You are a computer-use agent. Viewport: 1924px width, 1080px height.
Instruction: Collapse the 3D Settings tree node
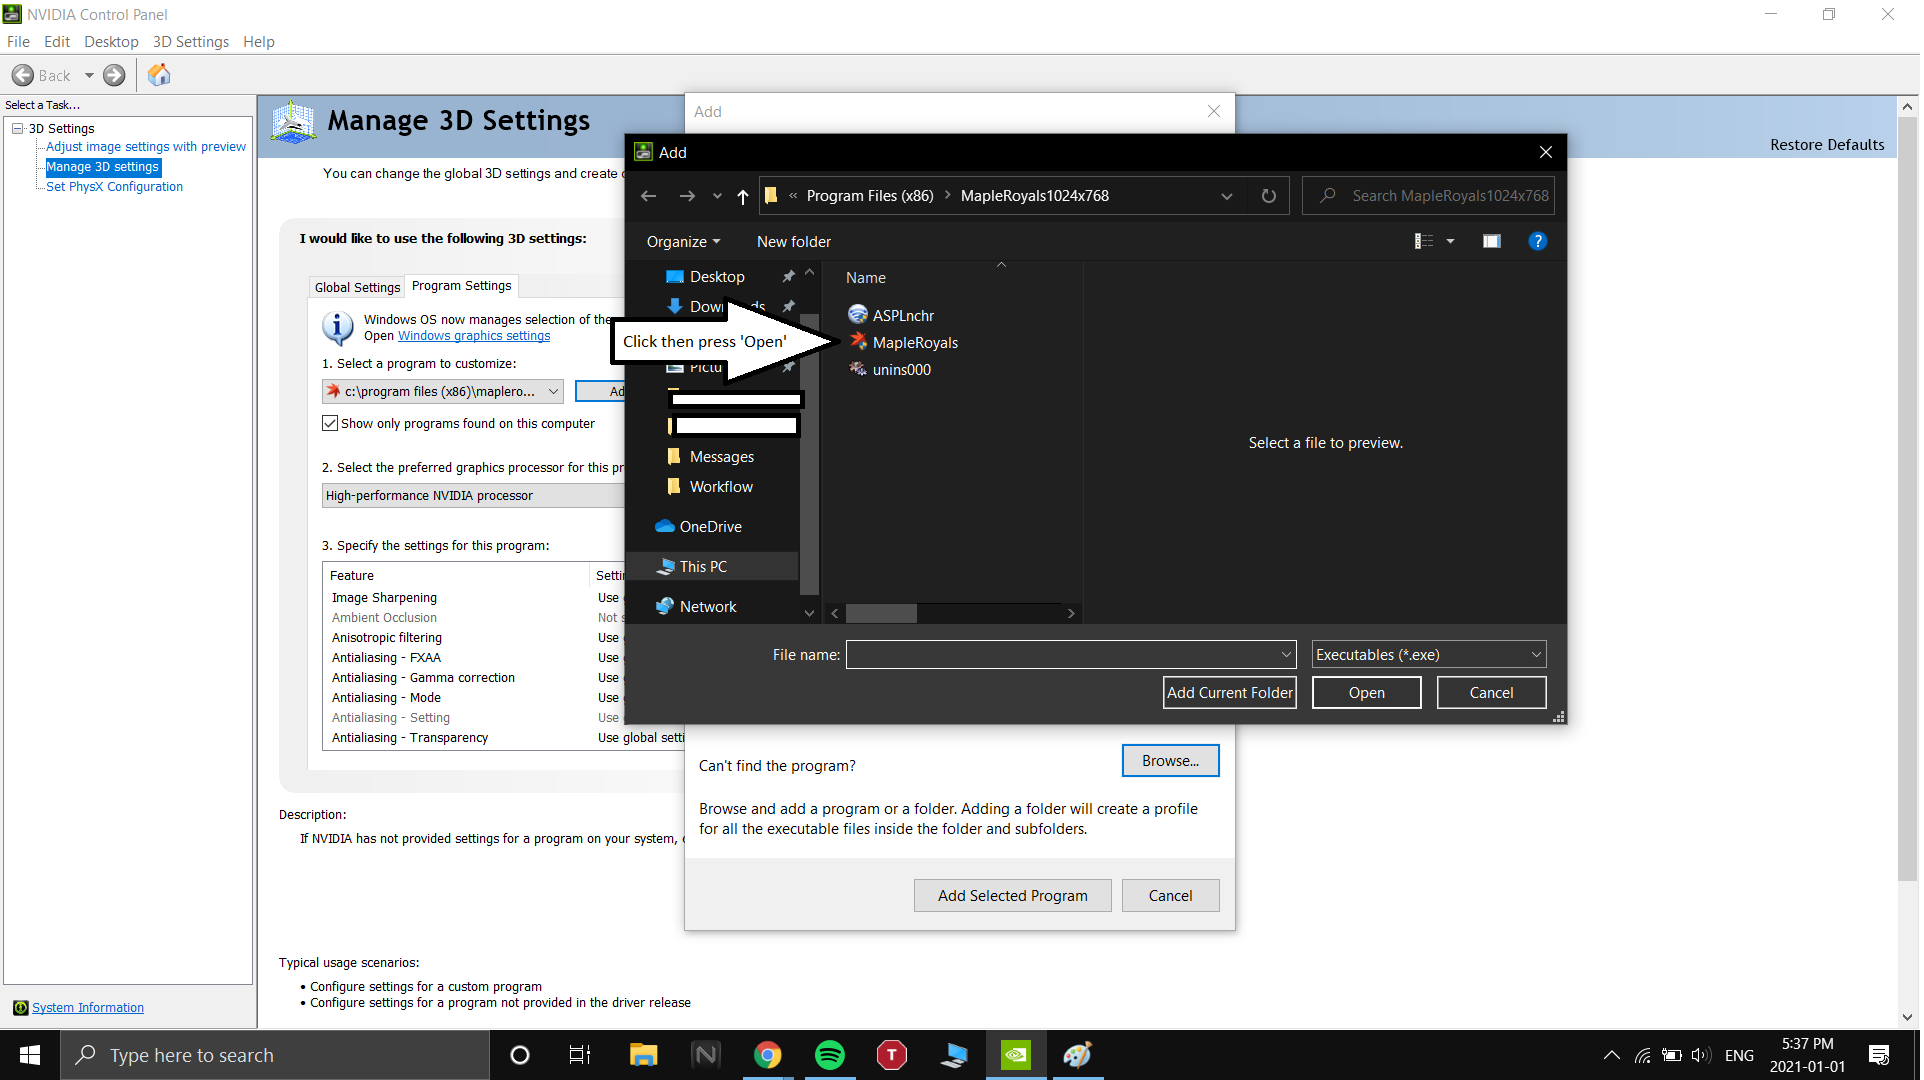click(x=18, y=129)
